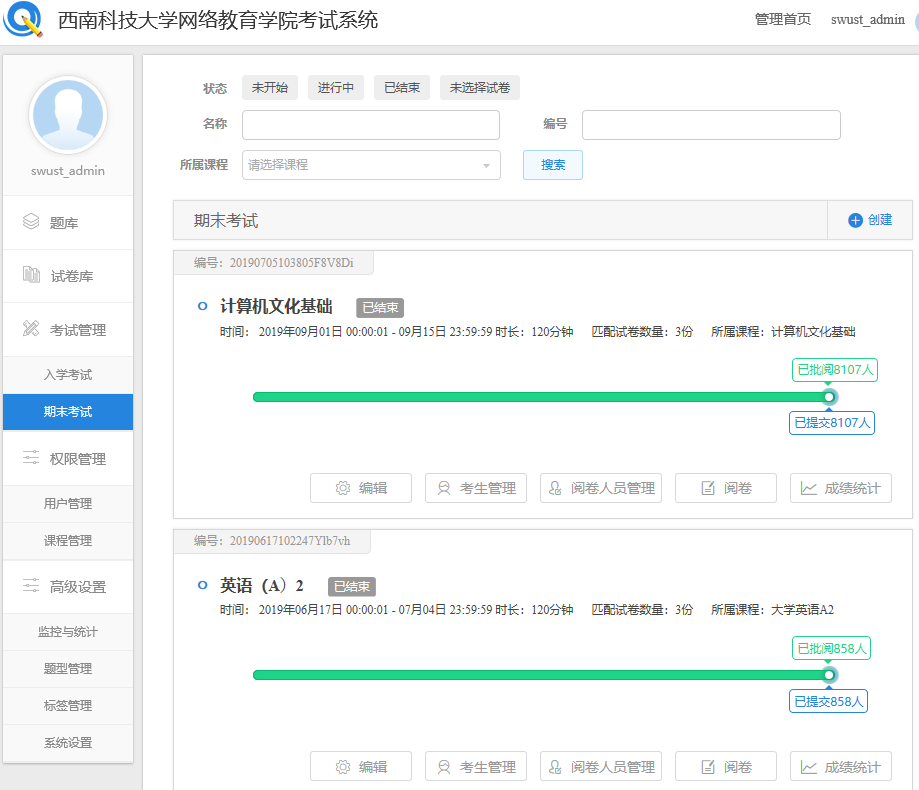The image size is (919, 790).
Task: Click the plus icon next to 创建
Action: coord(855,221)
